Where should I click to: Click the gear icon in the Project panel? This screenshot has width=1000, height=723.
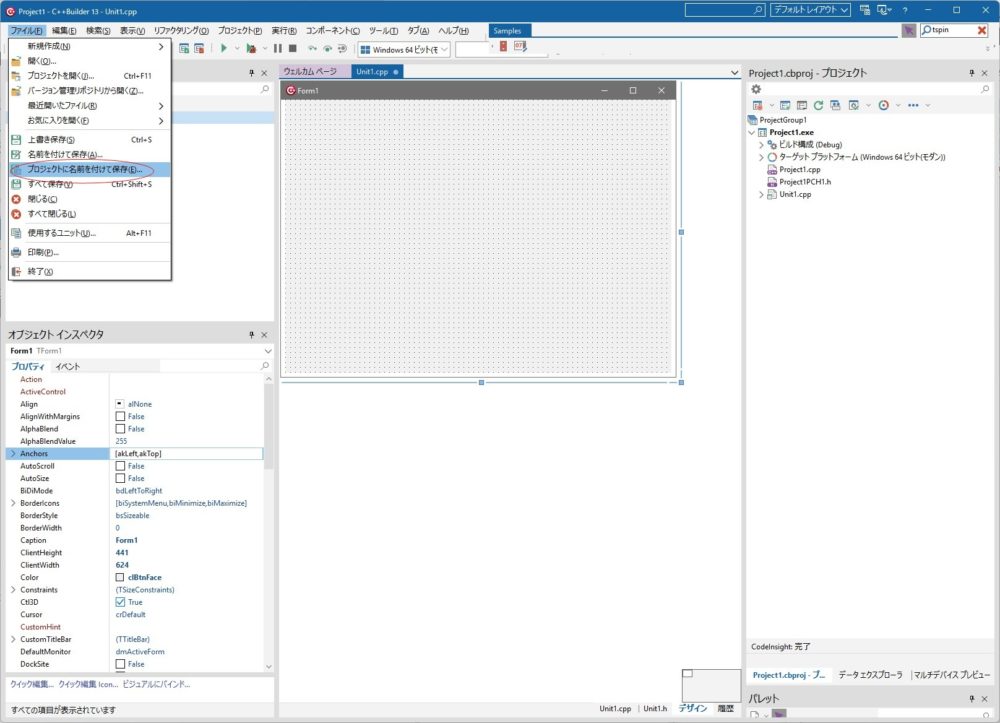756,89
